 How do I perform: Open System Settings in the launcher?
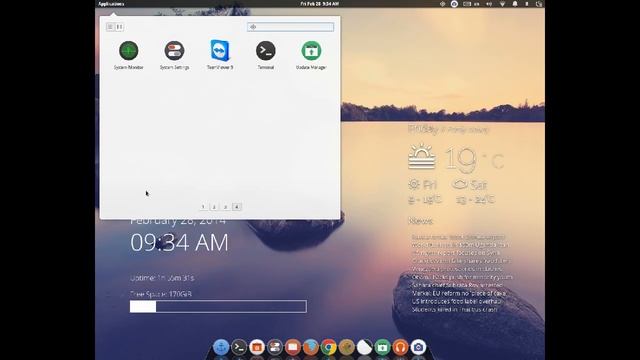click(174, 55)
